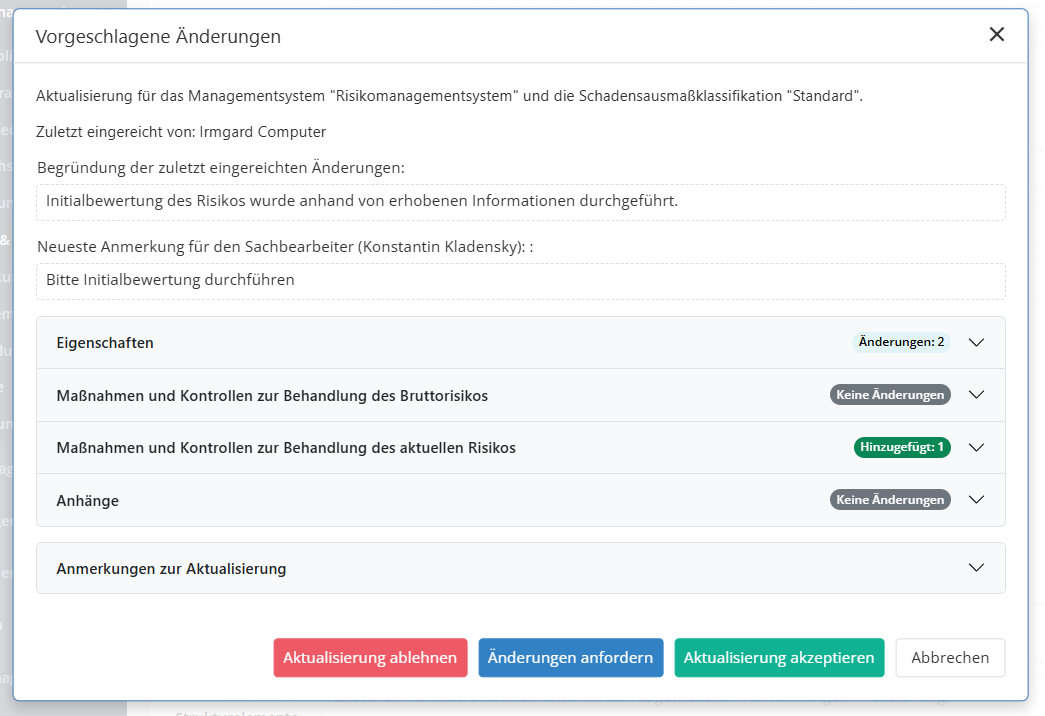
Task: Expand the Anhänge section chevron
Action: (977, 500)
